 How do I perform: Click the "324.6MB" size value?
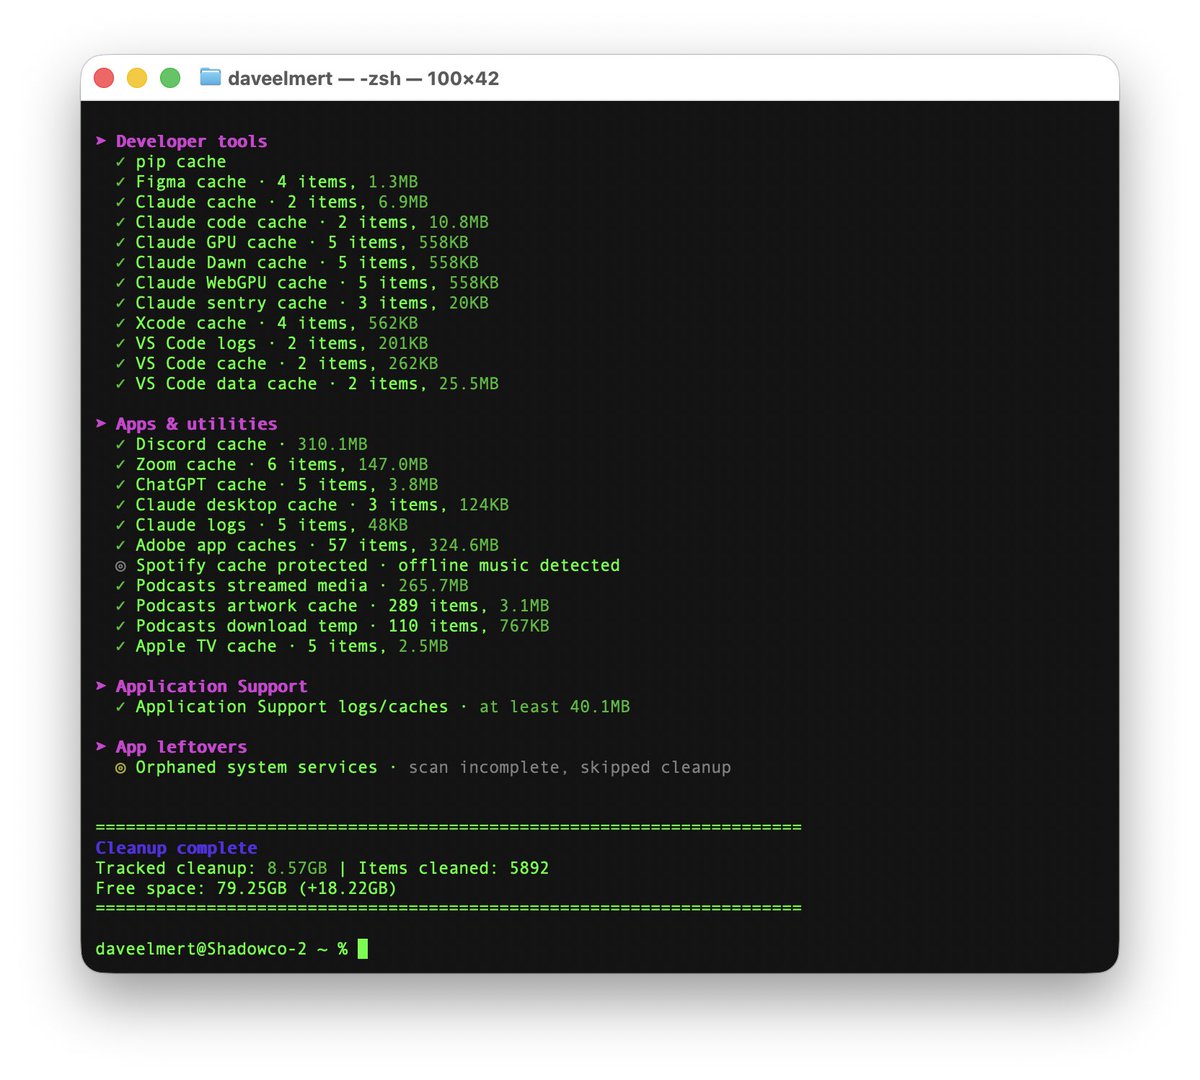[463, 545]
